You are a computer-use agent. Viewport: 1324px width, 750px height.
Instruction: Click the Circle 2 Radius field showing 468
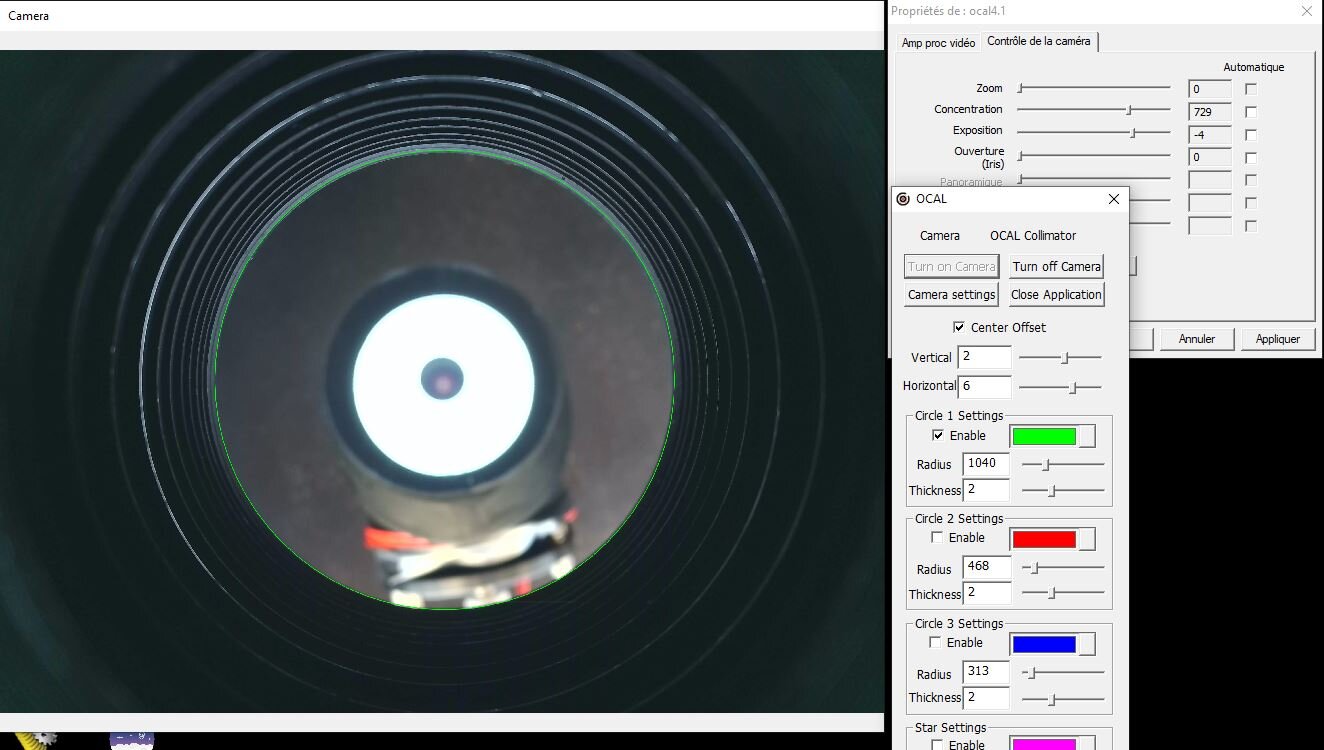[986, 567]
